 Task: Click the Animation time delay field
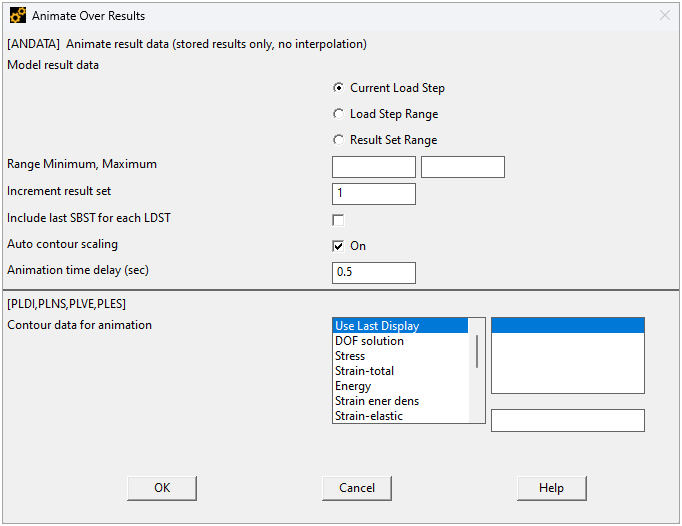click(373, 272)
